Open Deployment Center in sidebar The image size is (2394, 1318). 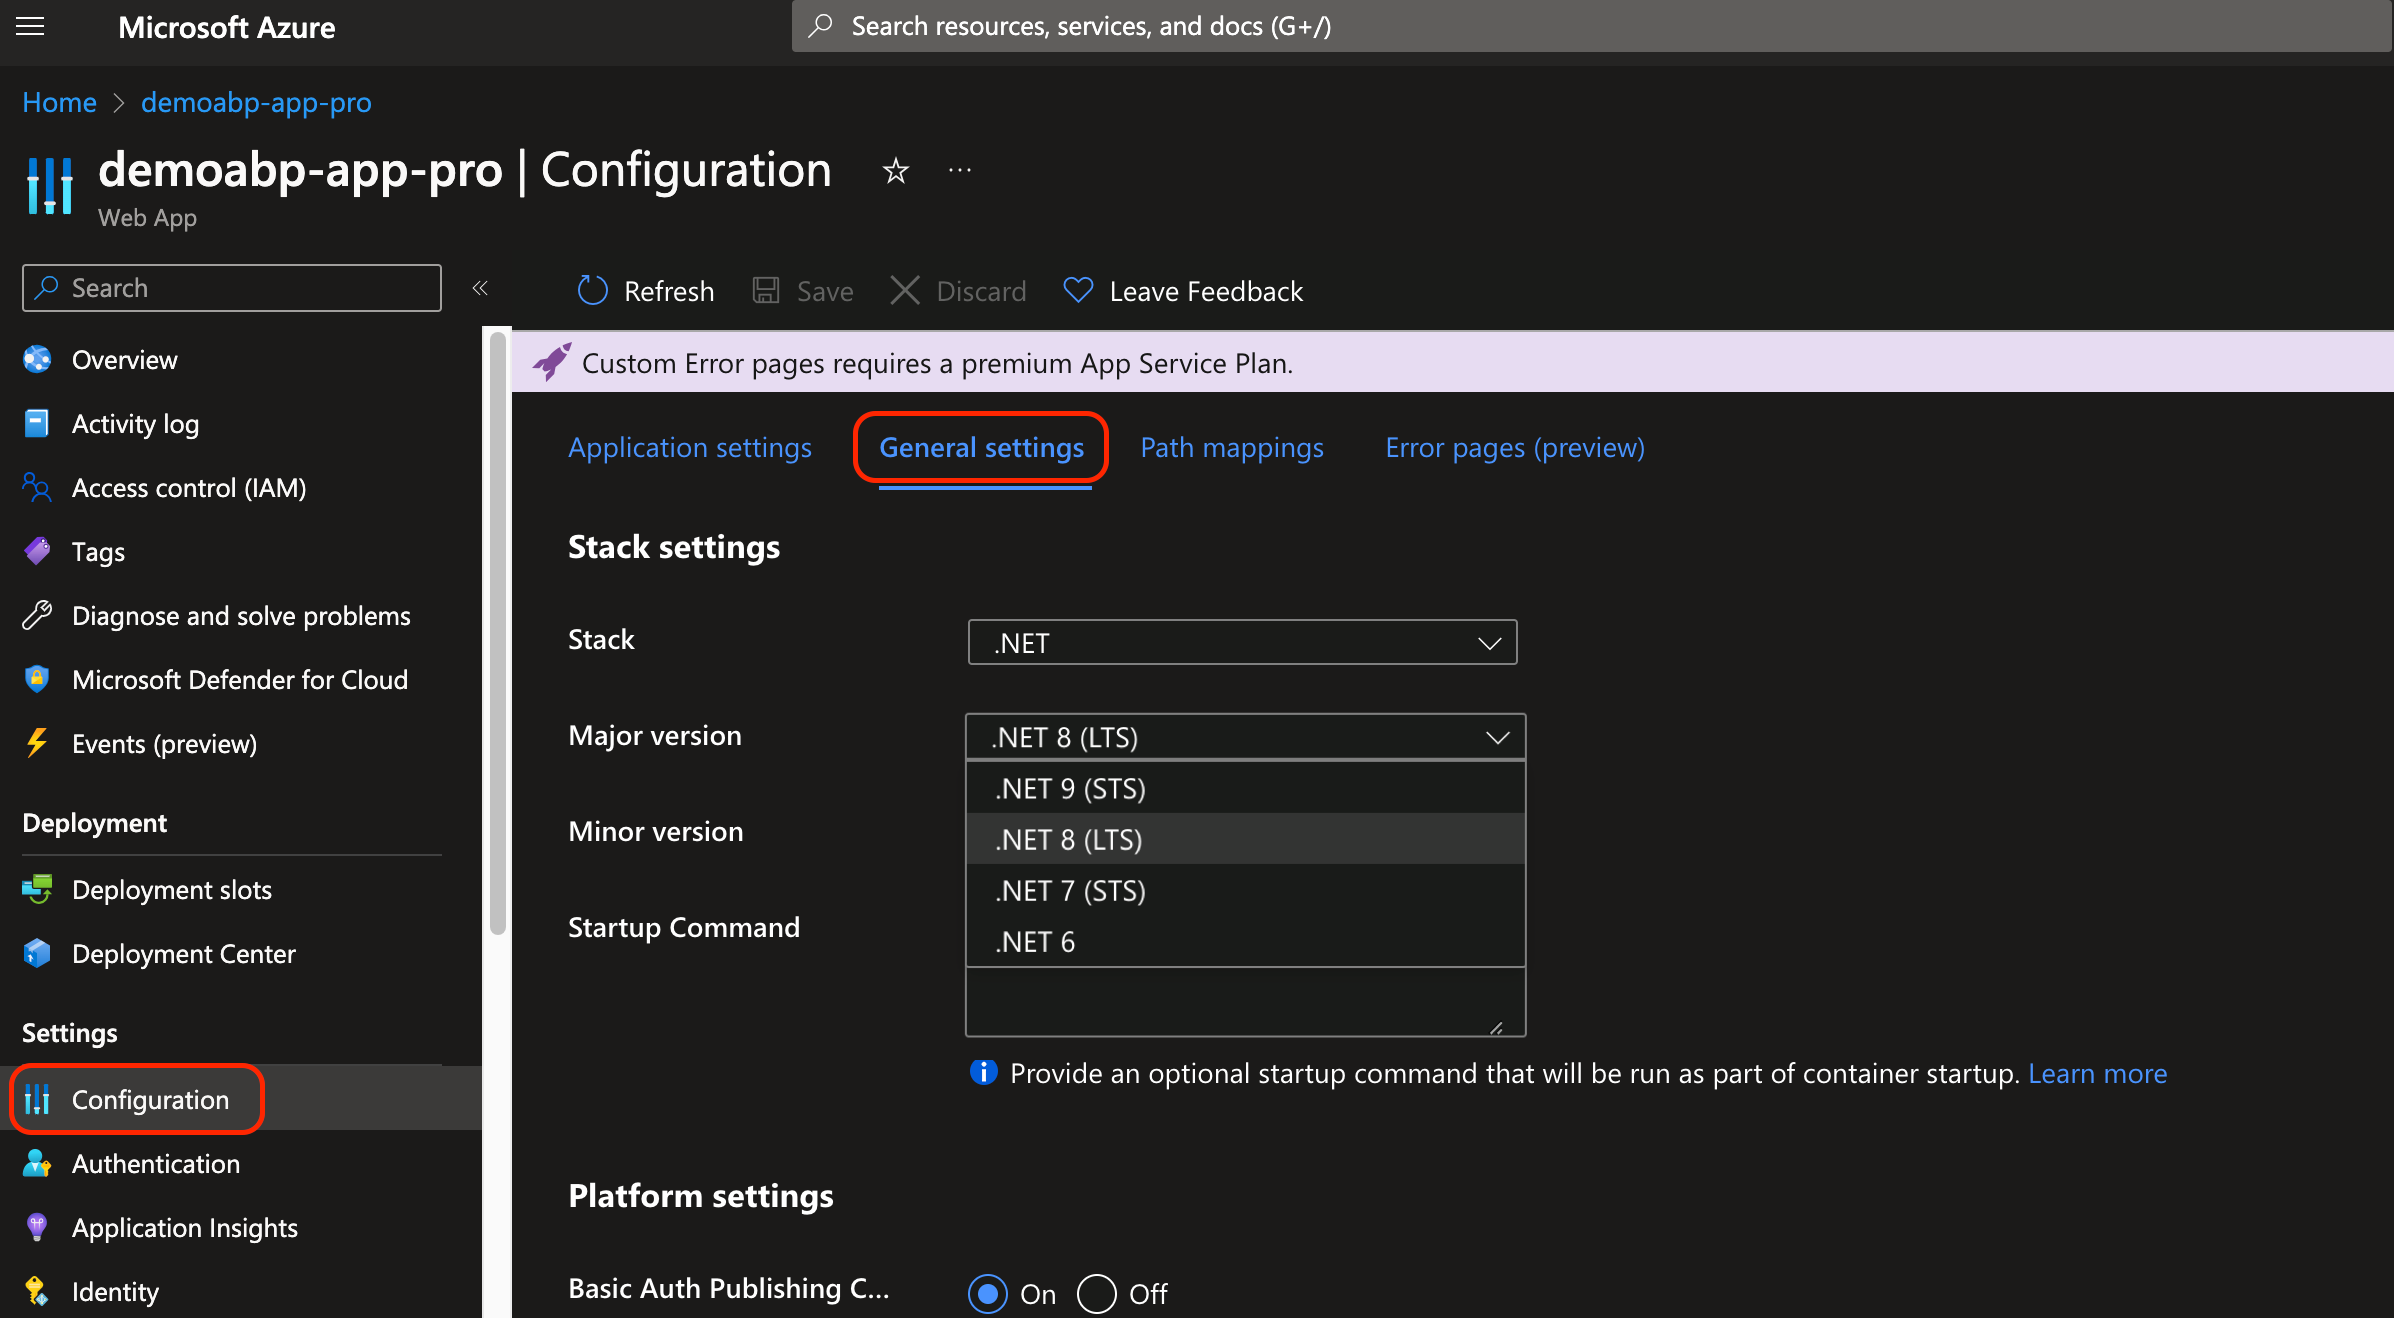point(183,954)
